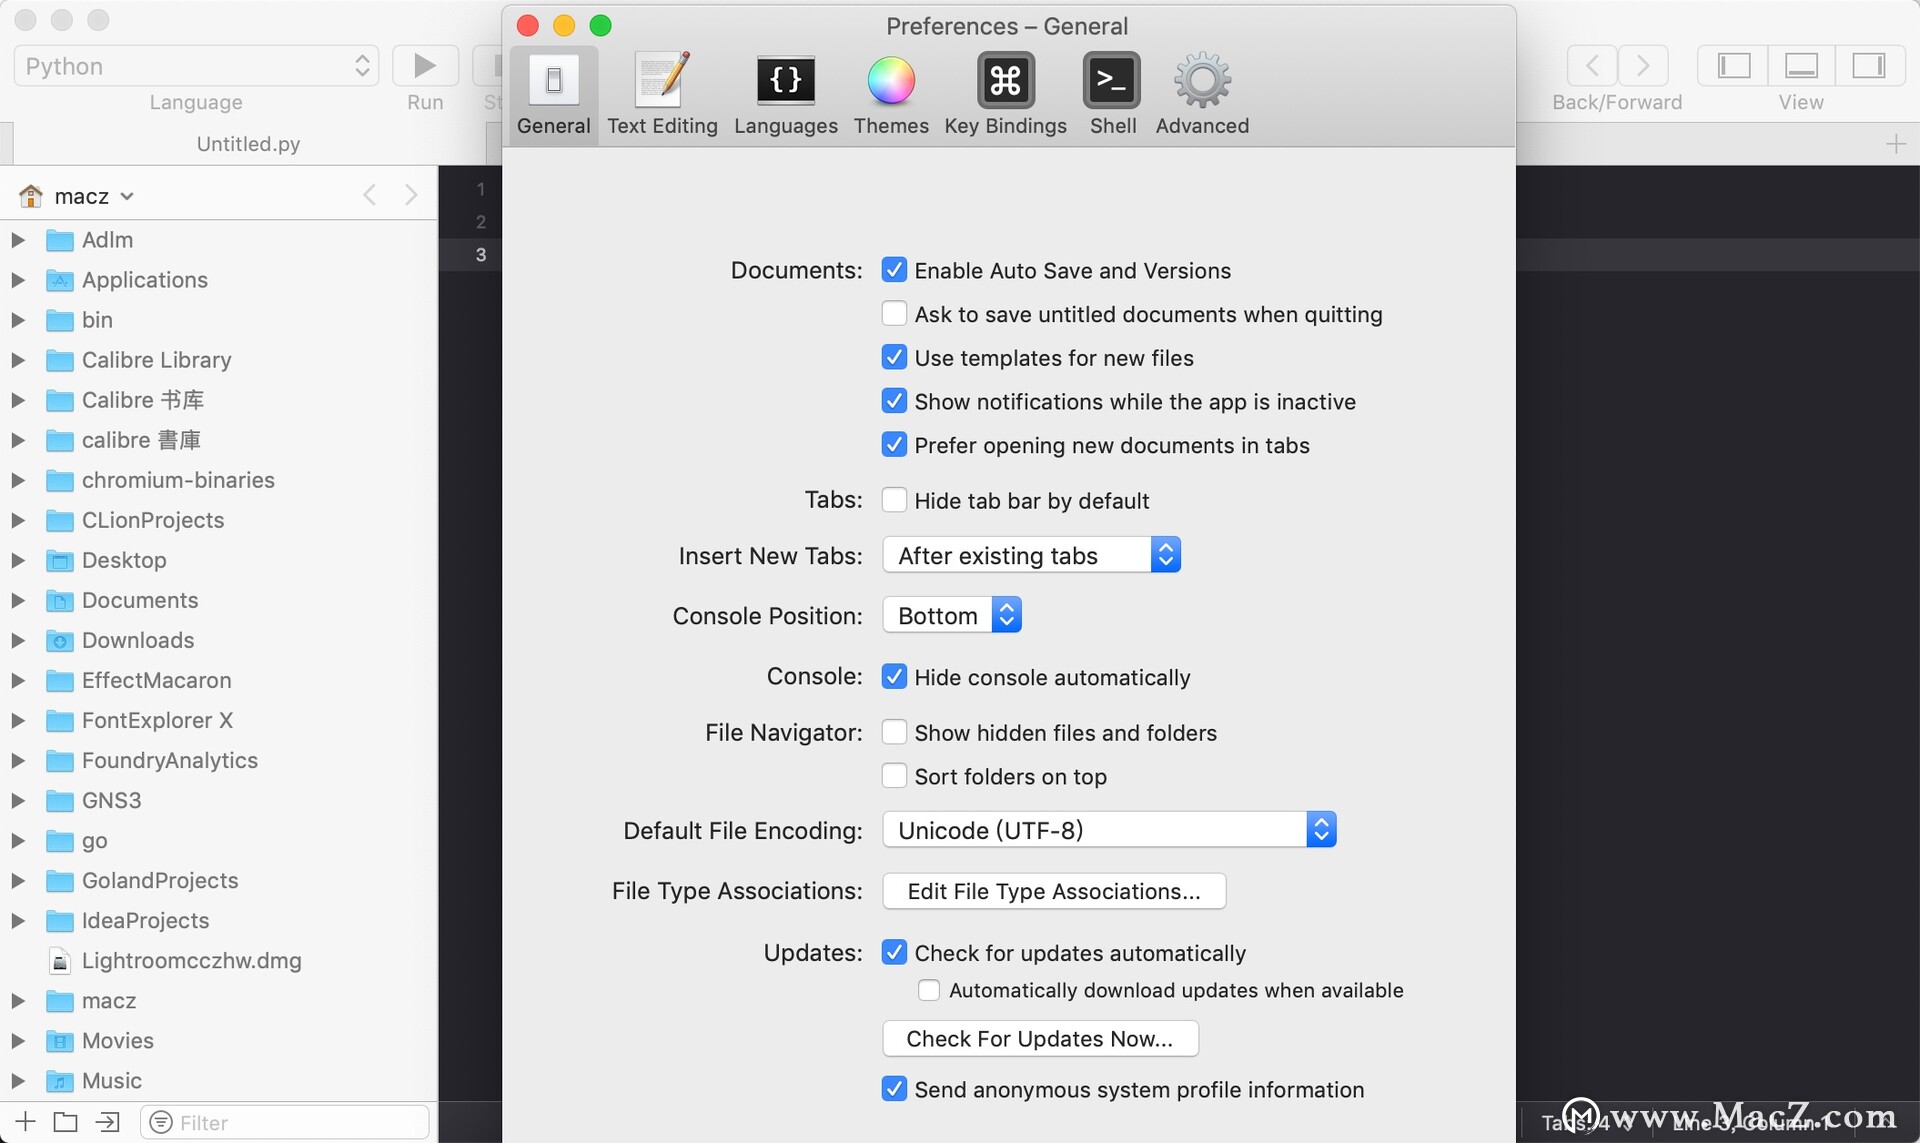The image size is (1920, 1143).
Task: Open the General preferences pane
Action: coord(553,95)
